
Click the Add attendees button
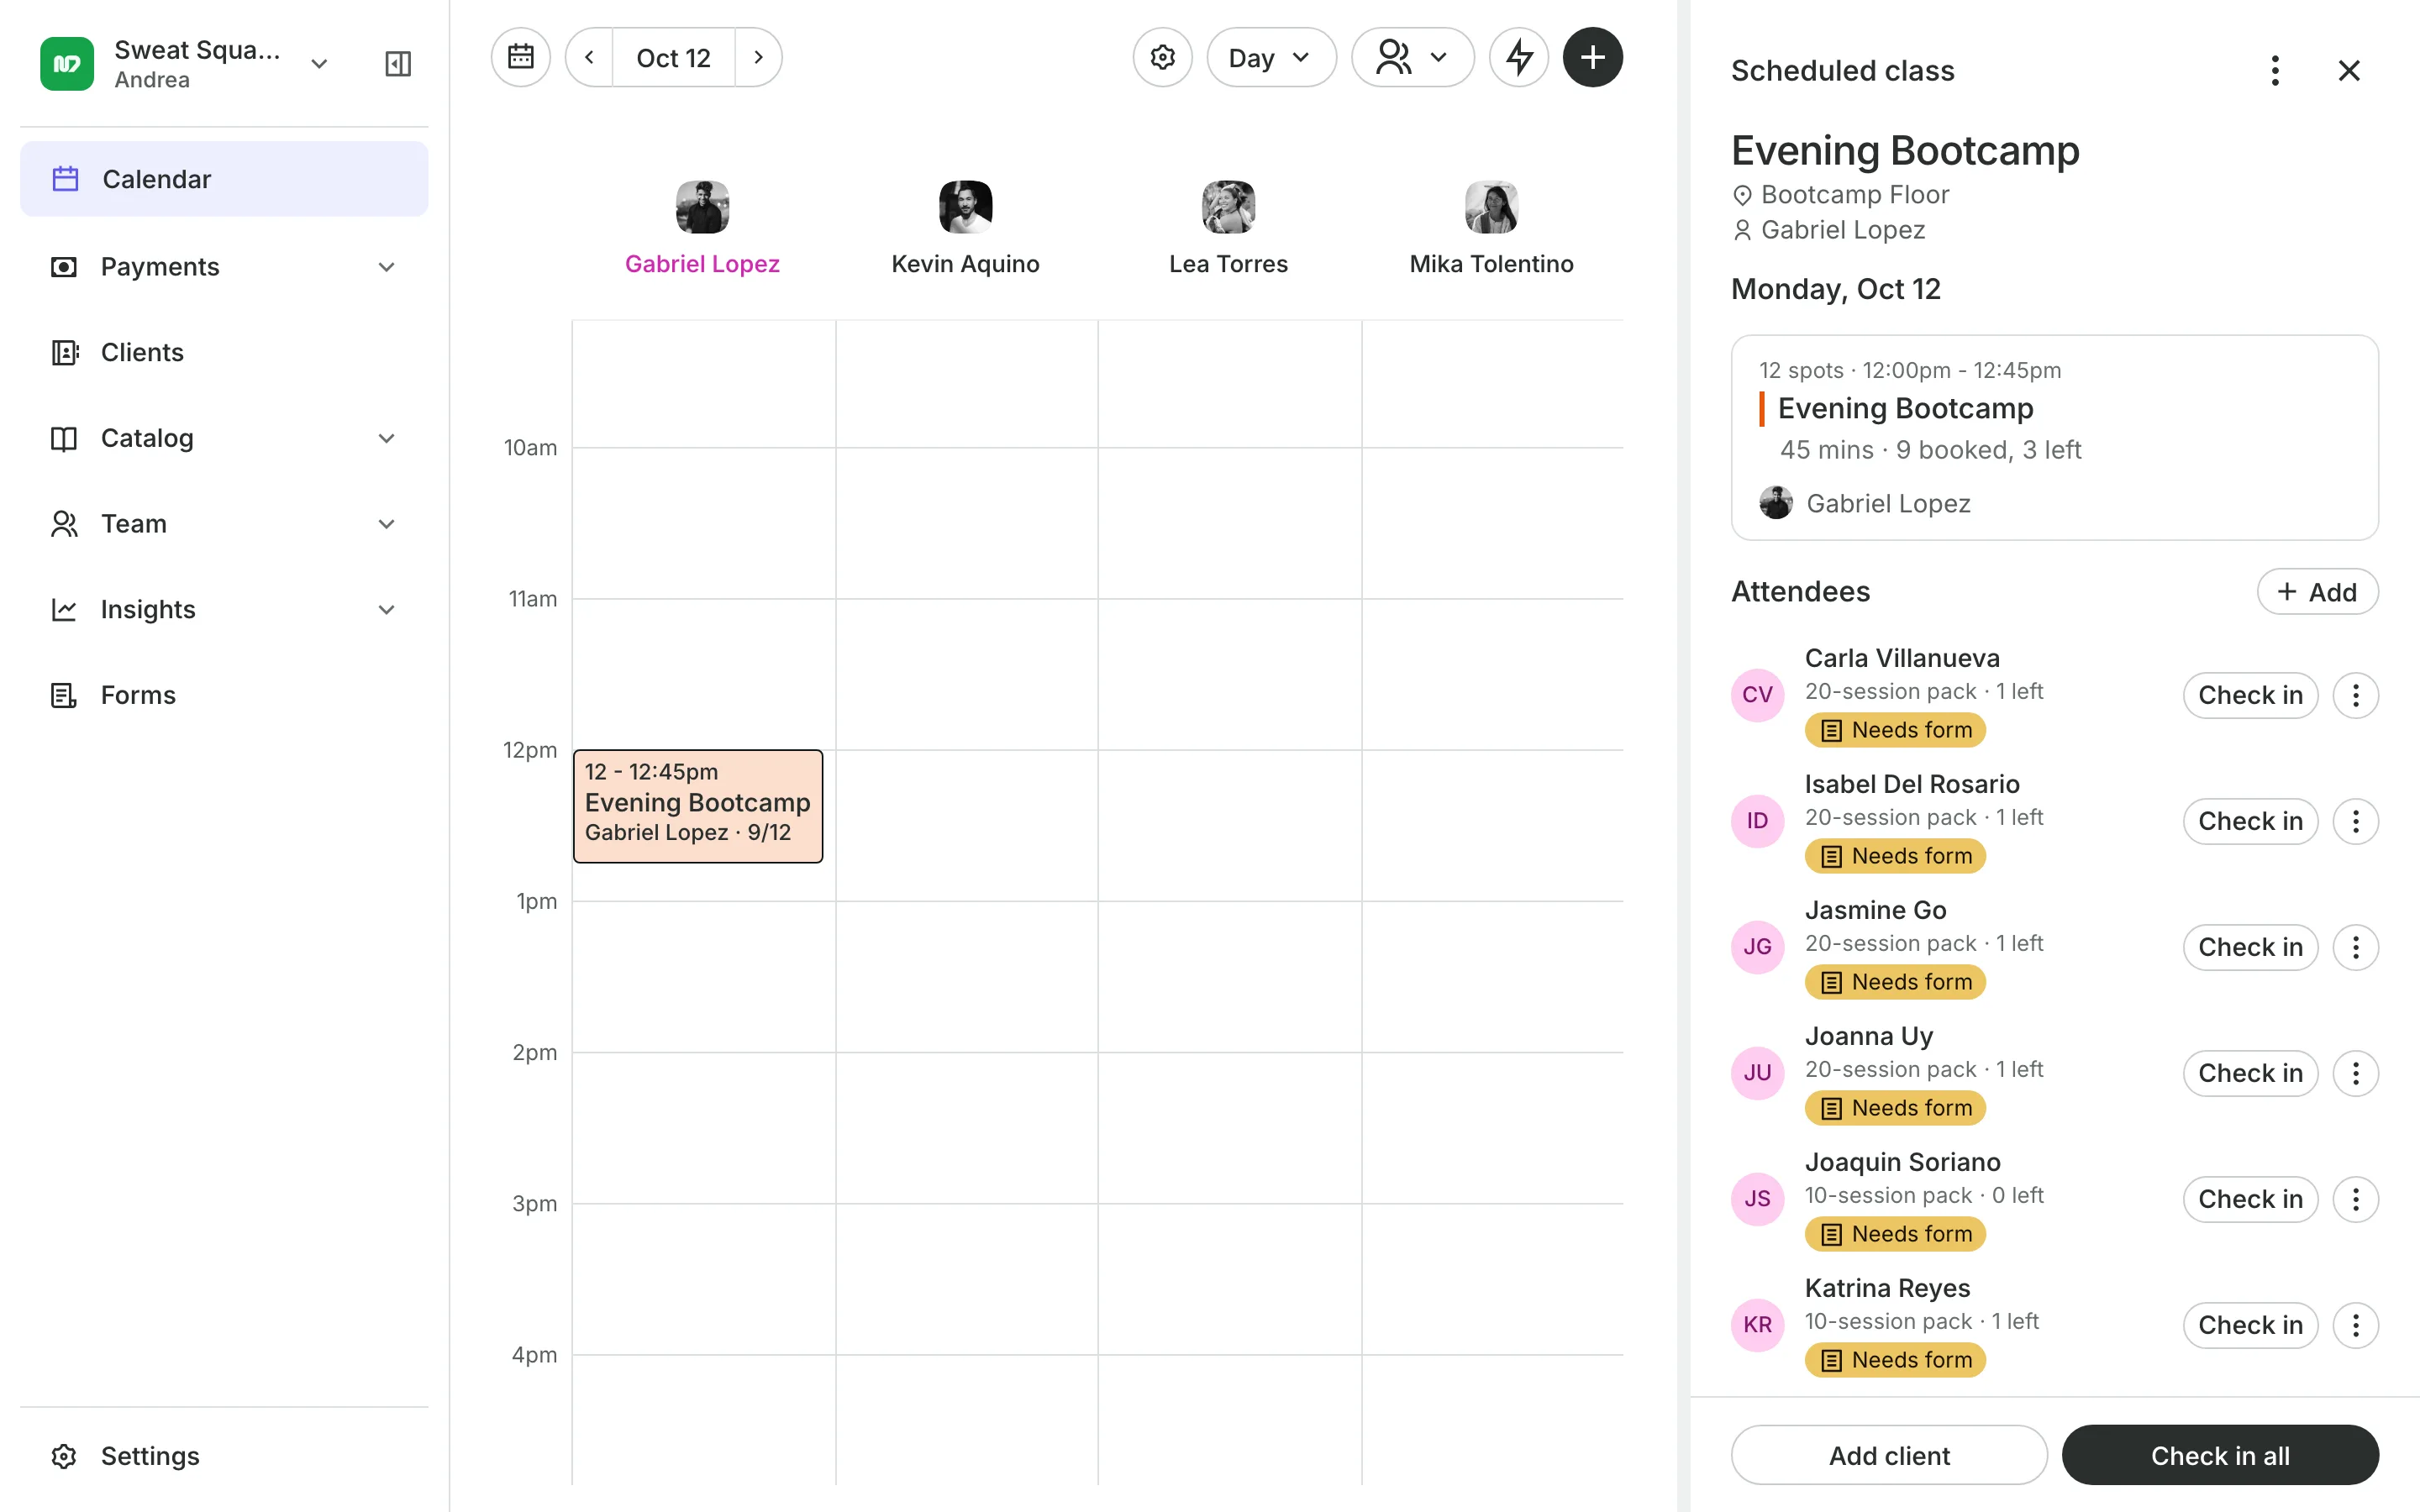coord(2317,592)
